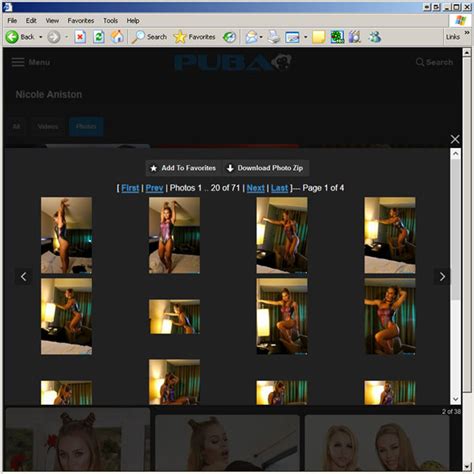474x474 pixels.
Task: Click the media tools icon in toolbar
Action: (x=355, y=37)
